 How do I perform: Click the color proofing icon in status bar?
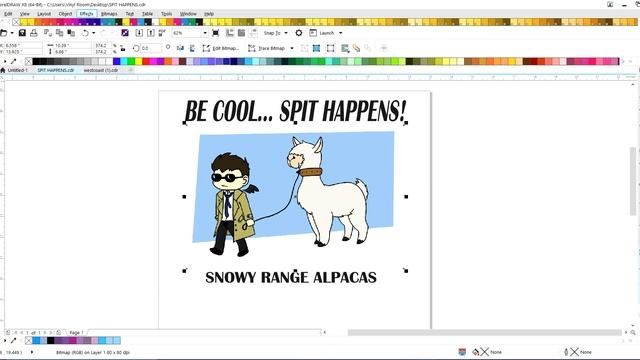coord(462,352)
